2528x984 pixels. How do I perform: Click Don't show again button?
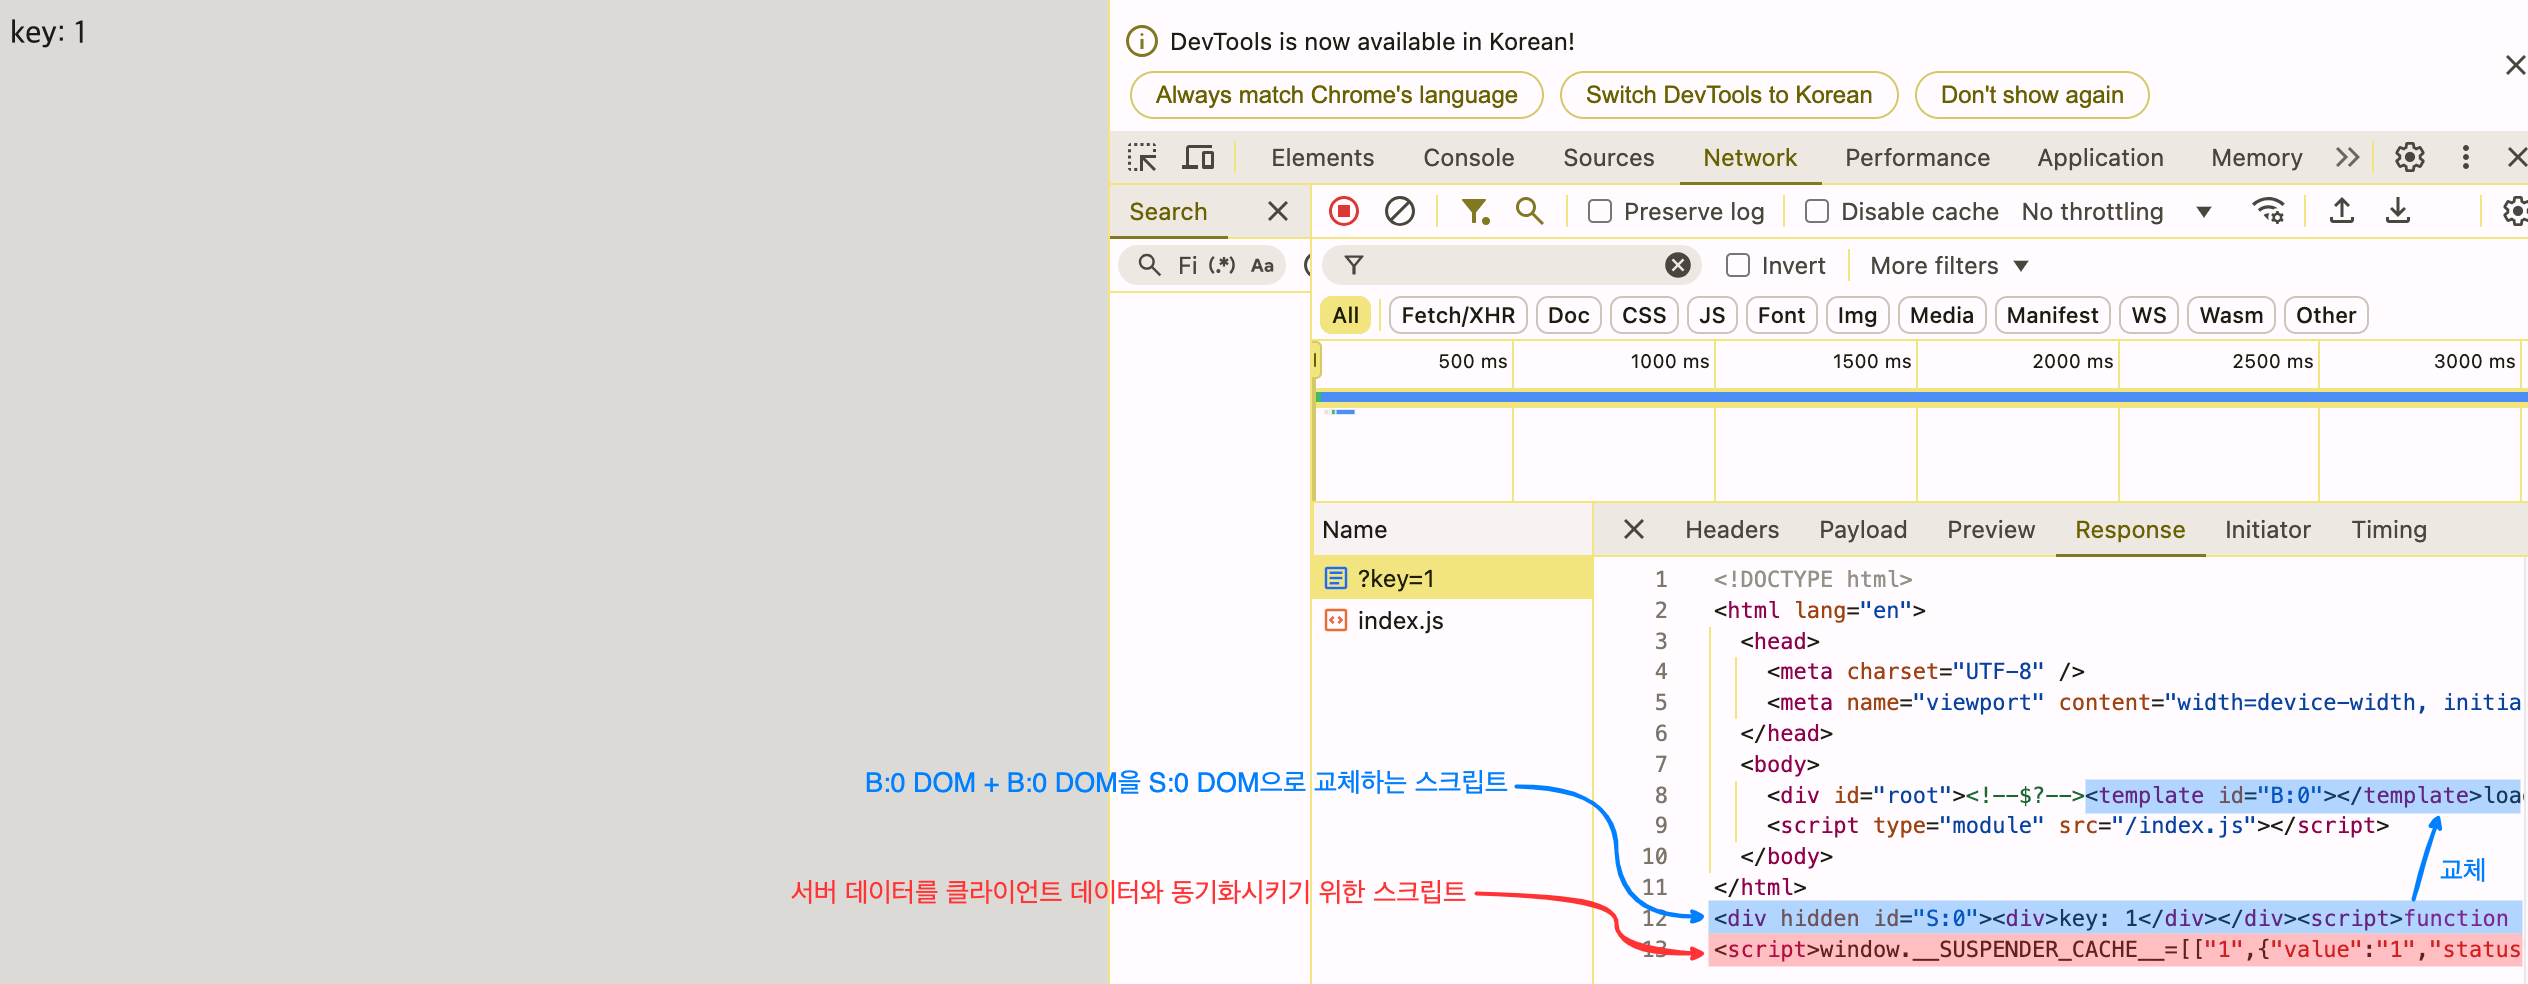click(2032, 95)
